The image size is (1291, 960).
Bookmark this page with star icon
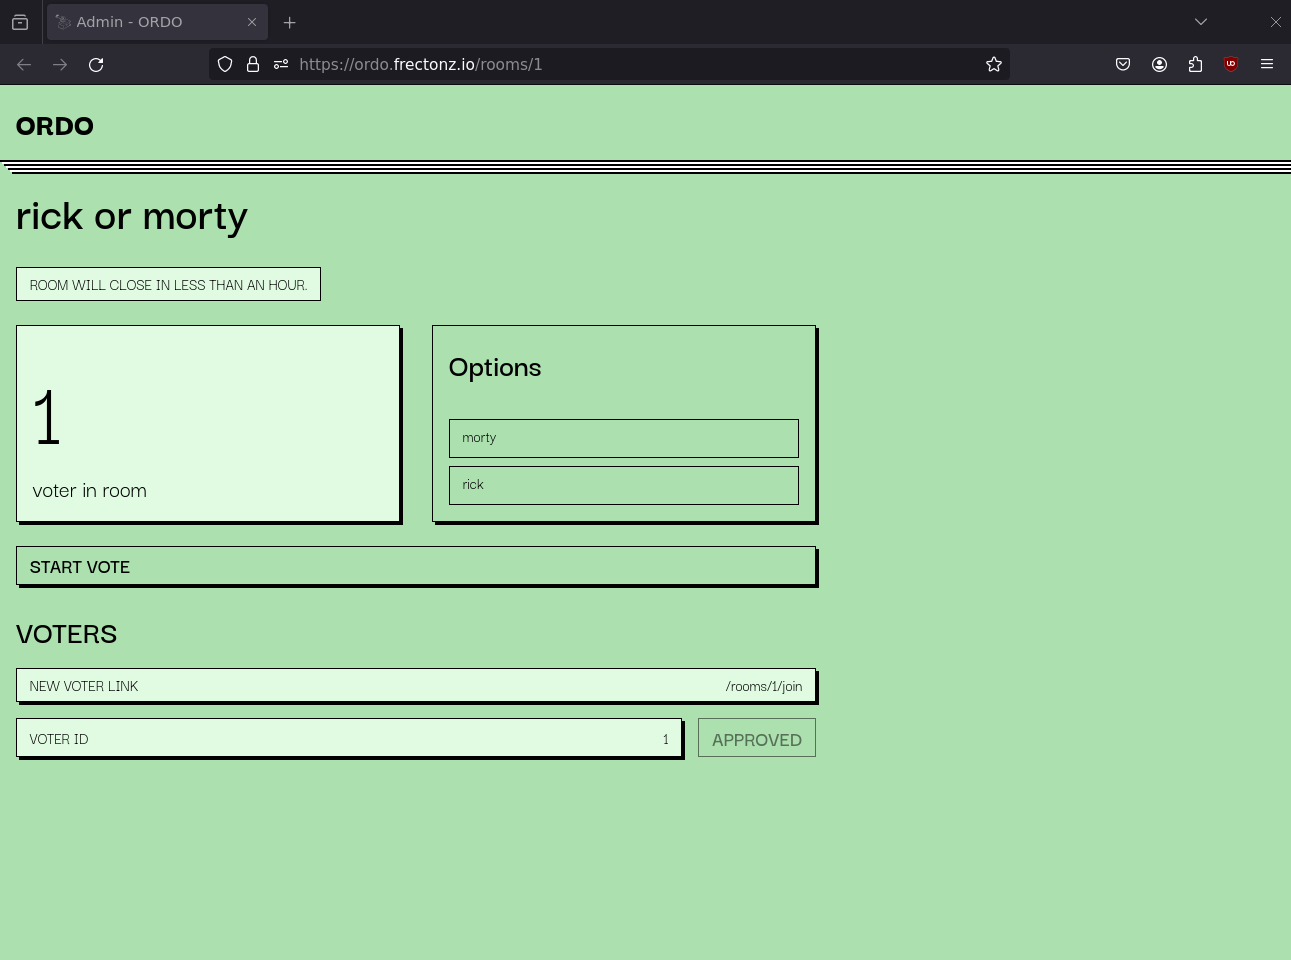click(x=994, y=64)
